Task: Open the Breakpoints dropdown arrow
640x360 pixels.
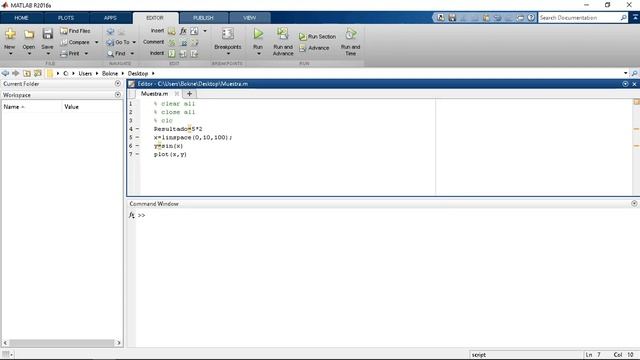Action: 228,53
